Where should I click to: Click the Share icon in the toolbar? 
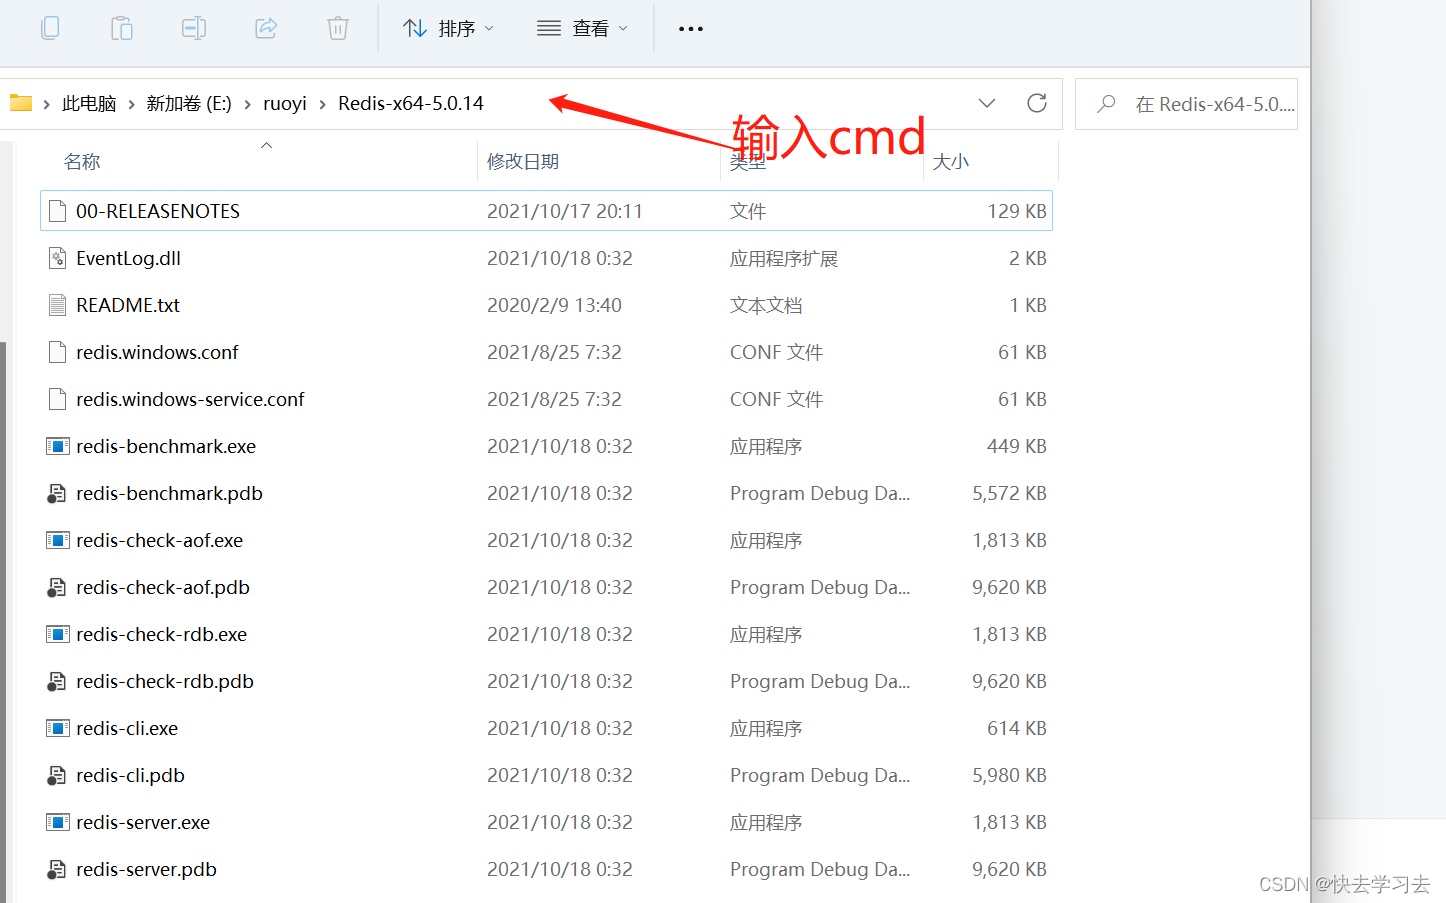[266, 28]
